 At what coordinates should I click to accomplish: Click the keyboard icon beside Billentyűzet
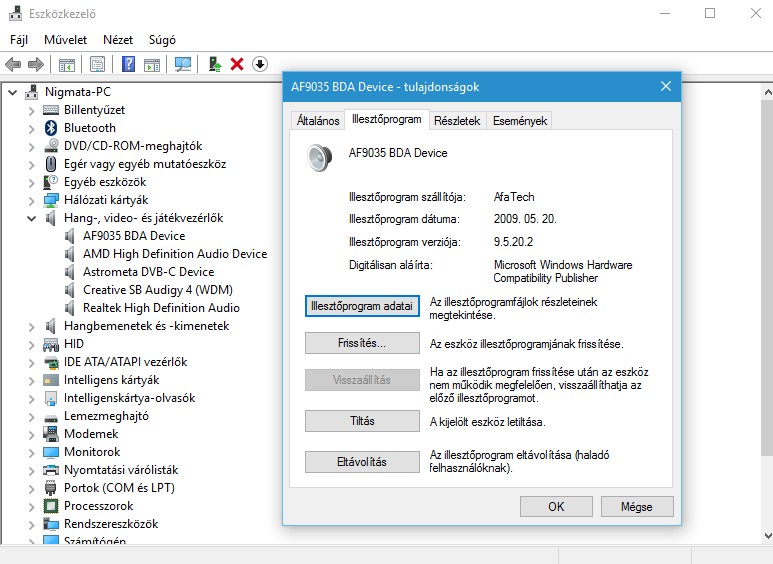(51, 110)
